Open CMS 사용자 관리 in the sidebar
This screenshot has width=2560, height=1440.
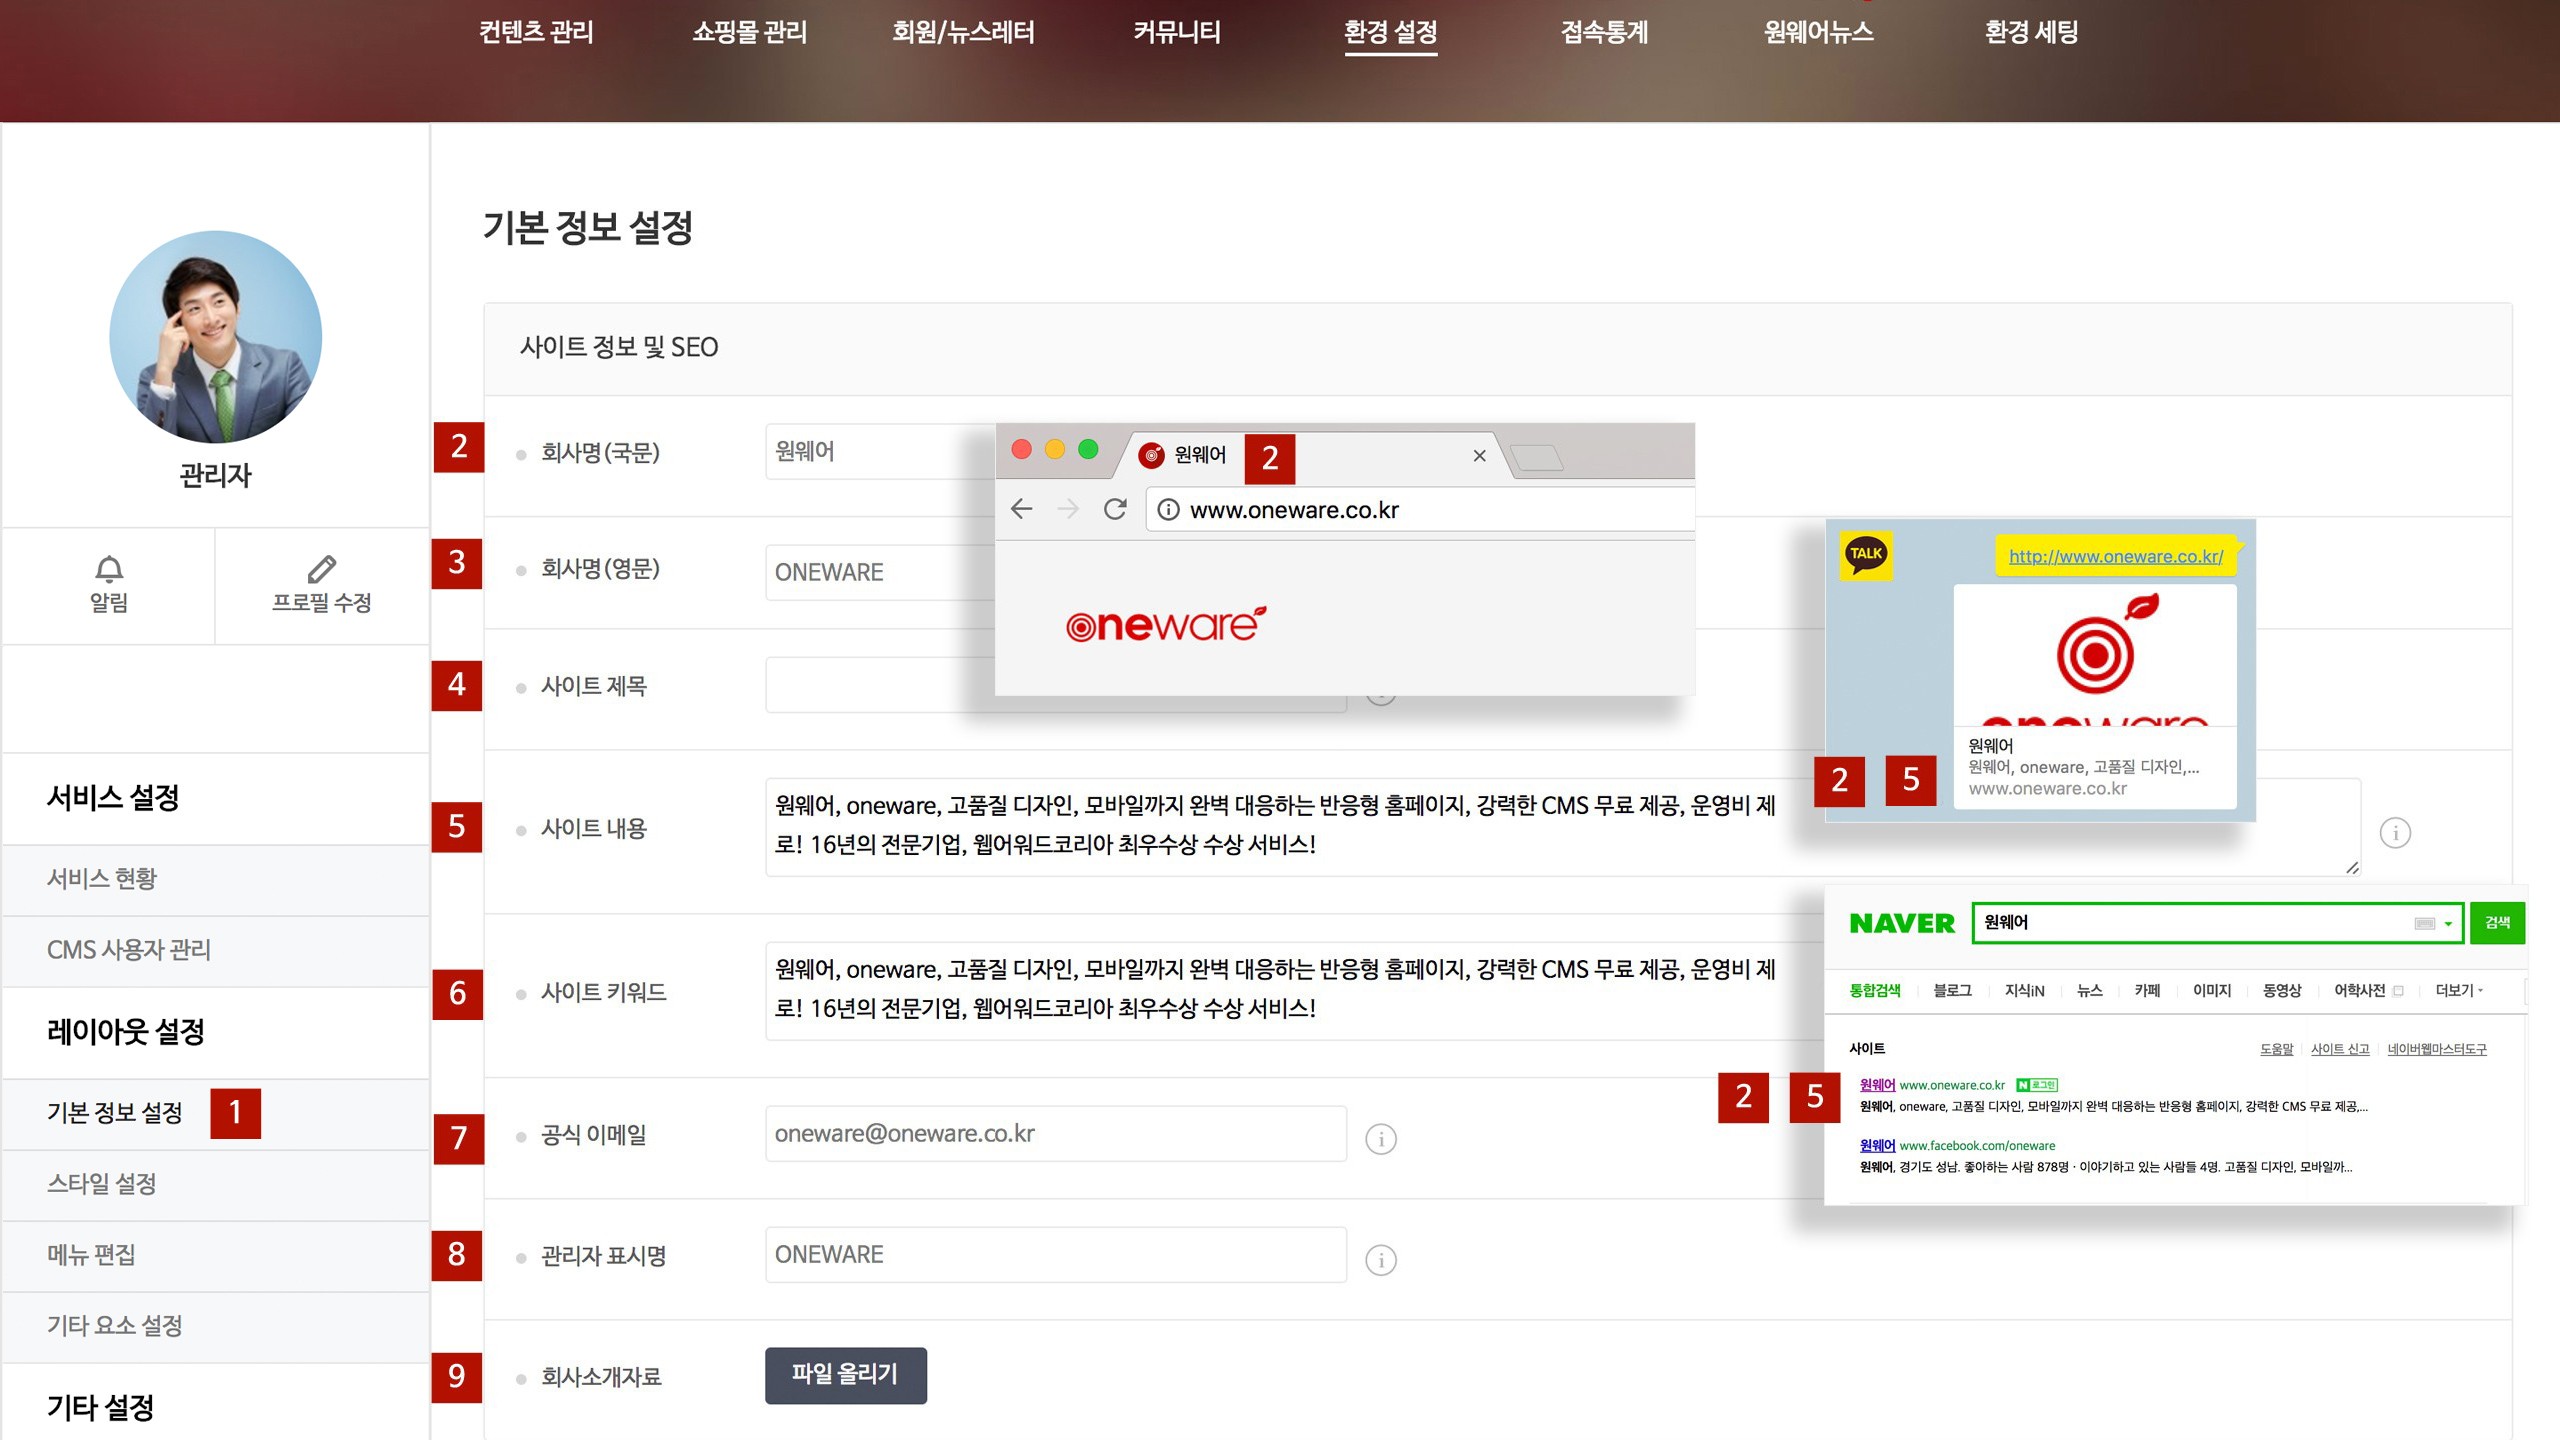[215, 950]
